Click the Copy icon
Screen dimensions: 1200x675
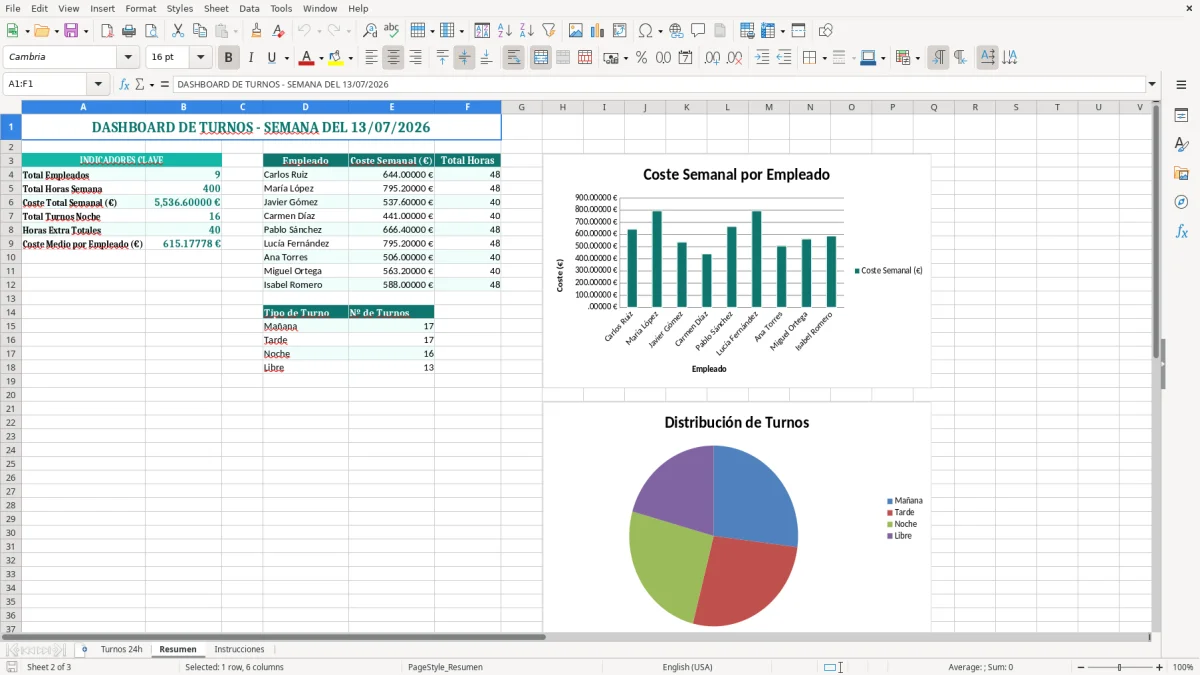(200, 31)
